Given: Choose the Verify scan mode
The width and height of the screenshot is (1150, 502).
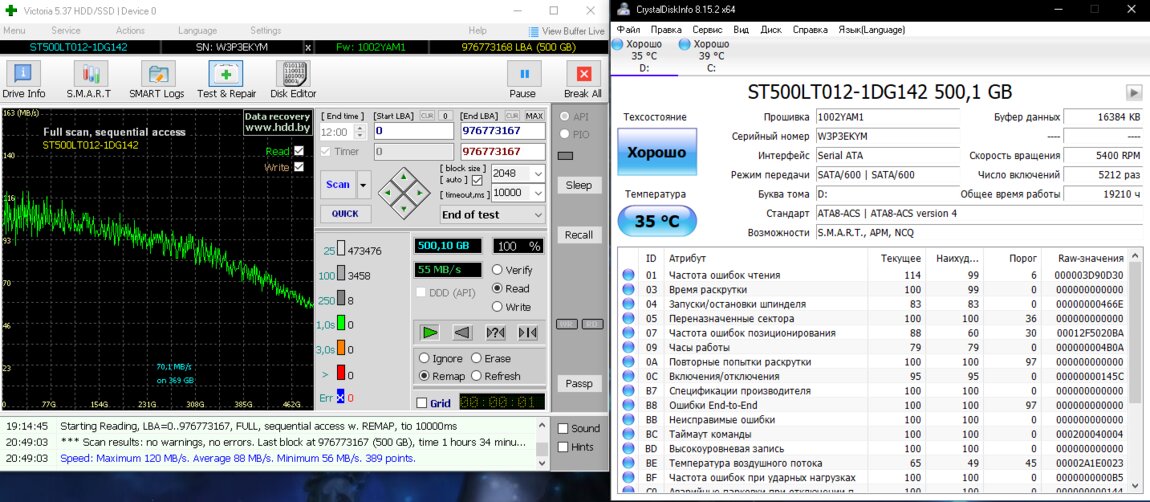Looking at the screenshot, I should click(497, 270).
